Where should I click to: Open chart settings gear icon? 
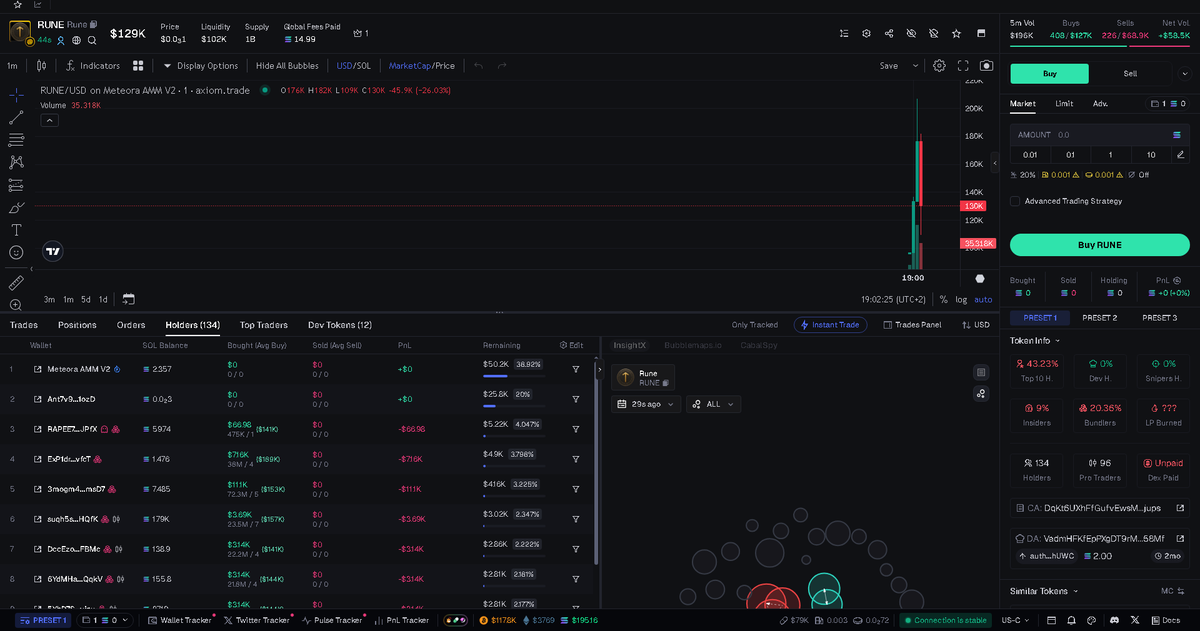[939, 66]
